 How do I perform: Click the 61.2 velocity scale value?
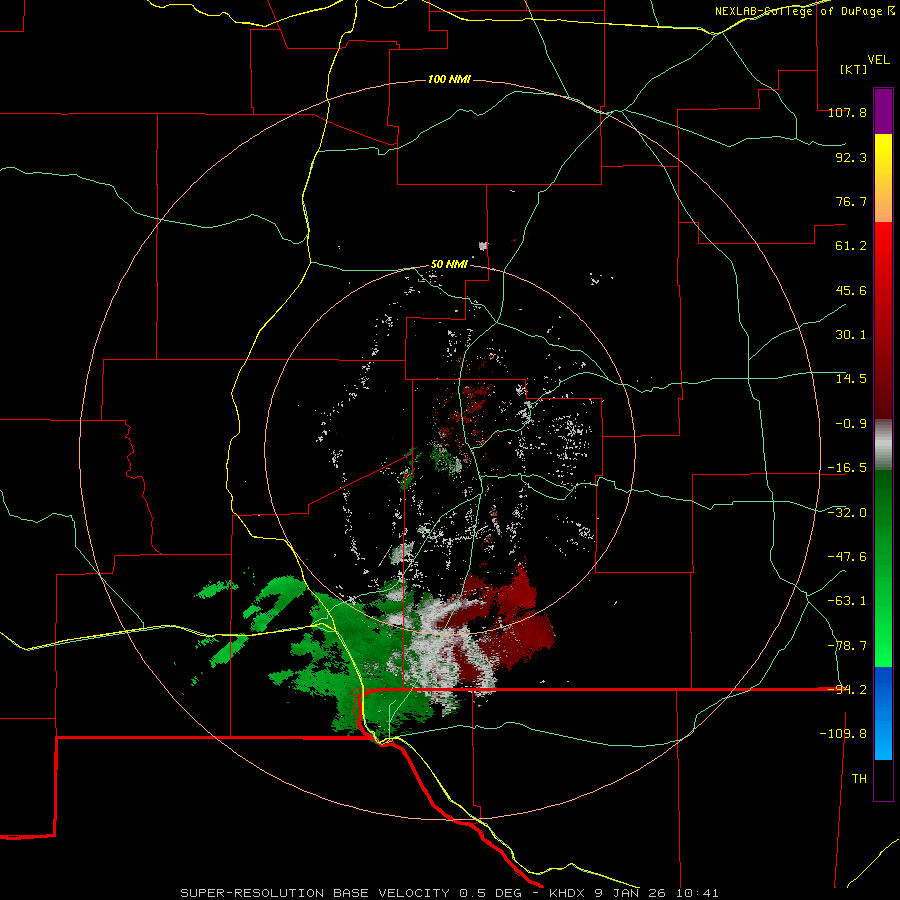pos(851,246)
